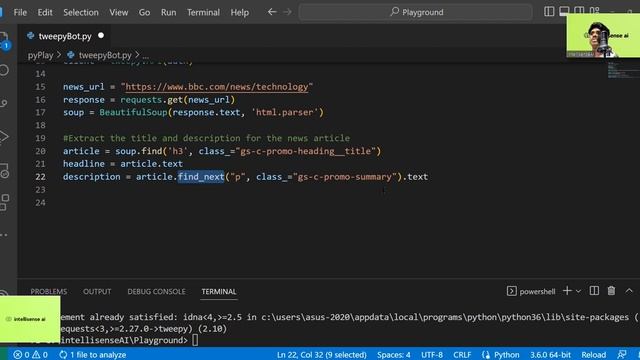Click the pyPlay breadcrumb
640x360 pixels.
click(x=40, y=55)
